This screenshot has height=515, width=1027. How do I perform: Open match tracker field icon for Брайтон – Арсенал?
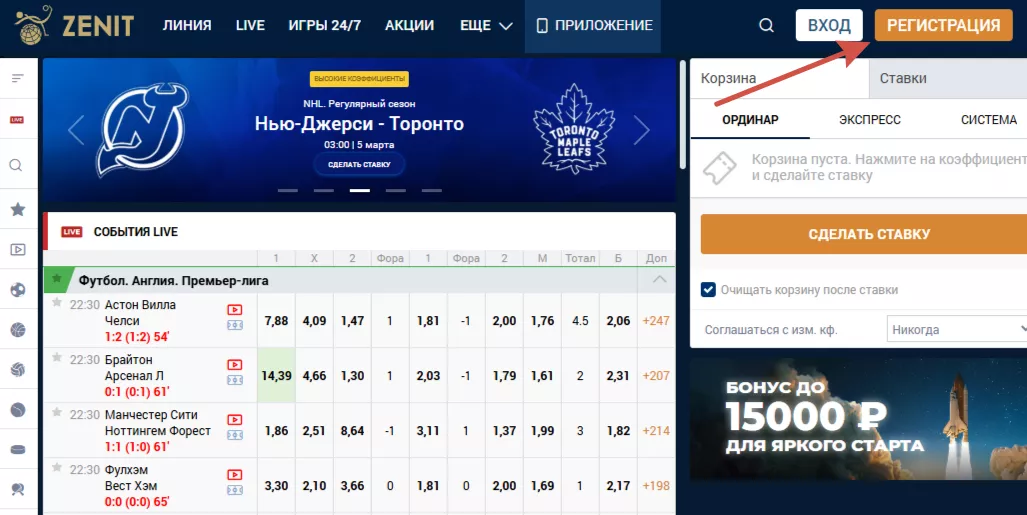point(234,380)
